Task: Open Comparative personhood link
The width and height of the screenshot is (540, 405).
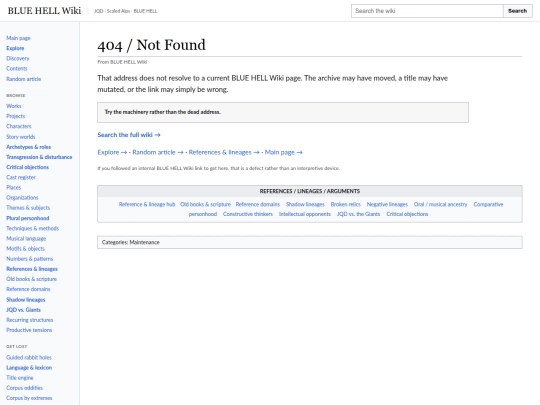Action: (x=488, y=204)
